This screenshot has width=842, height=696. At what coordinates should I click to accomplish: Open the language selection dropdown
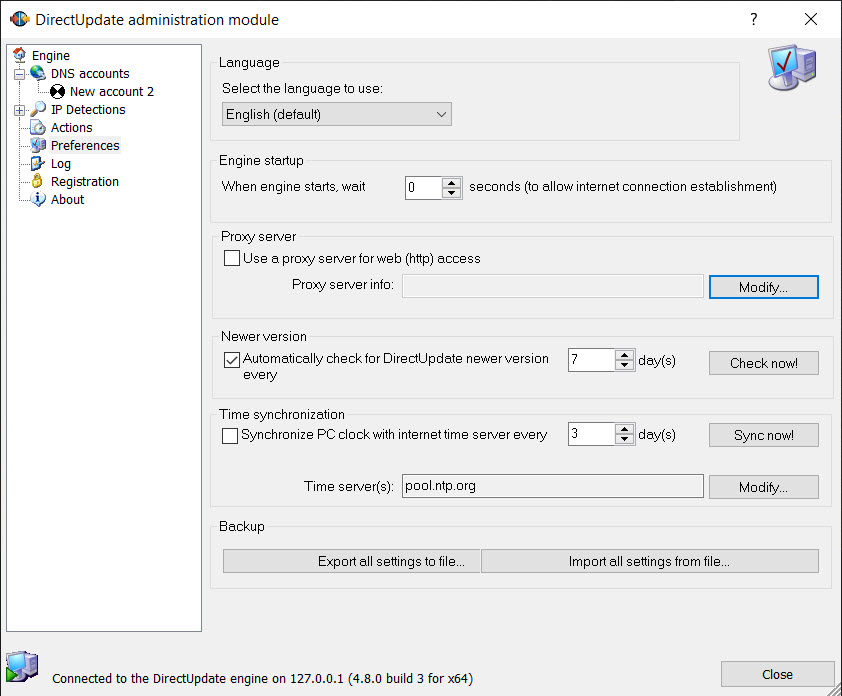tap(337, 114)
